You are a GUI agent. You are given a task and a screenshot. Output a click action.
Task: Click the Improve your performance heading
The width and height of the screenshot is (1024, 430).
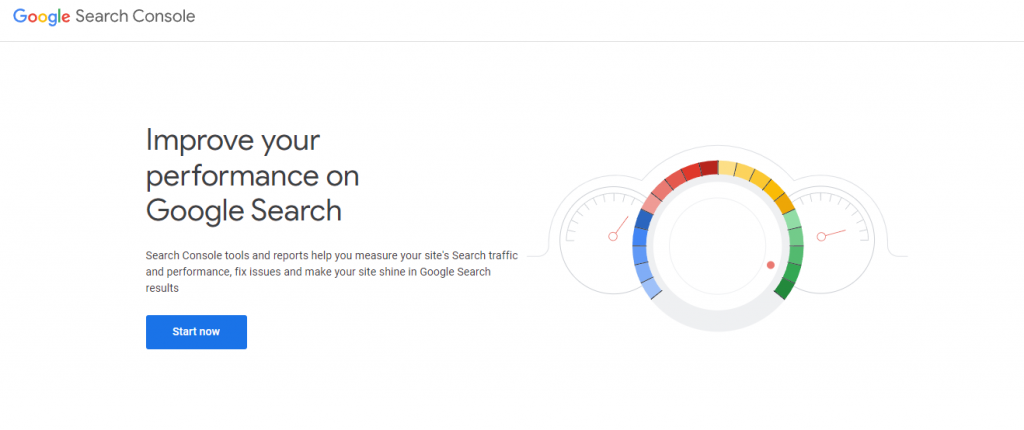click(252, 174)
